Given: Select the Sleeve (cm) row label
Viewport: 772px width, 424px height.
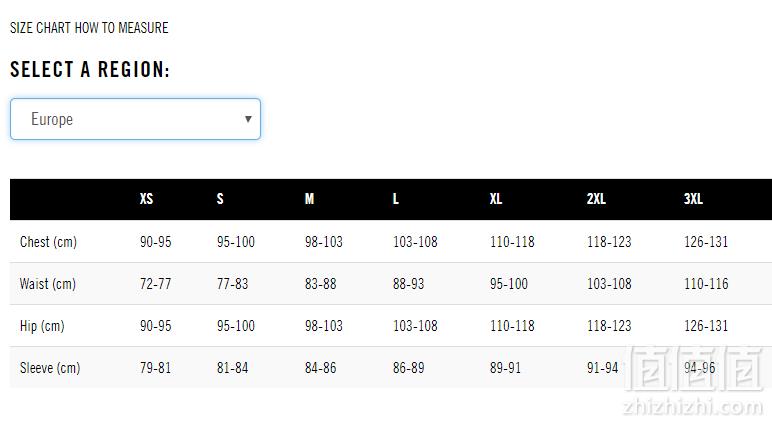Looking at the screenshot, I should tap(50, 368).
